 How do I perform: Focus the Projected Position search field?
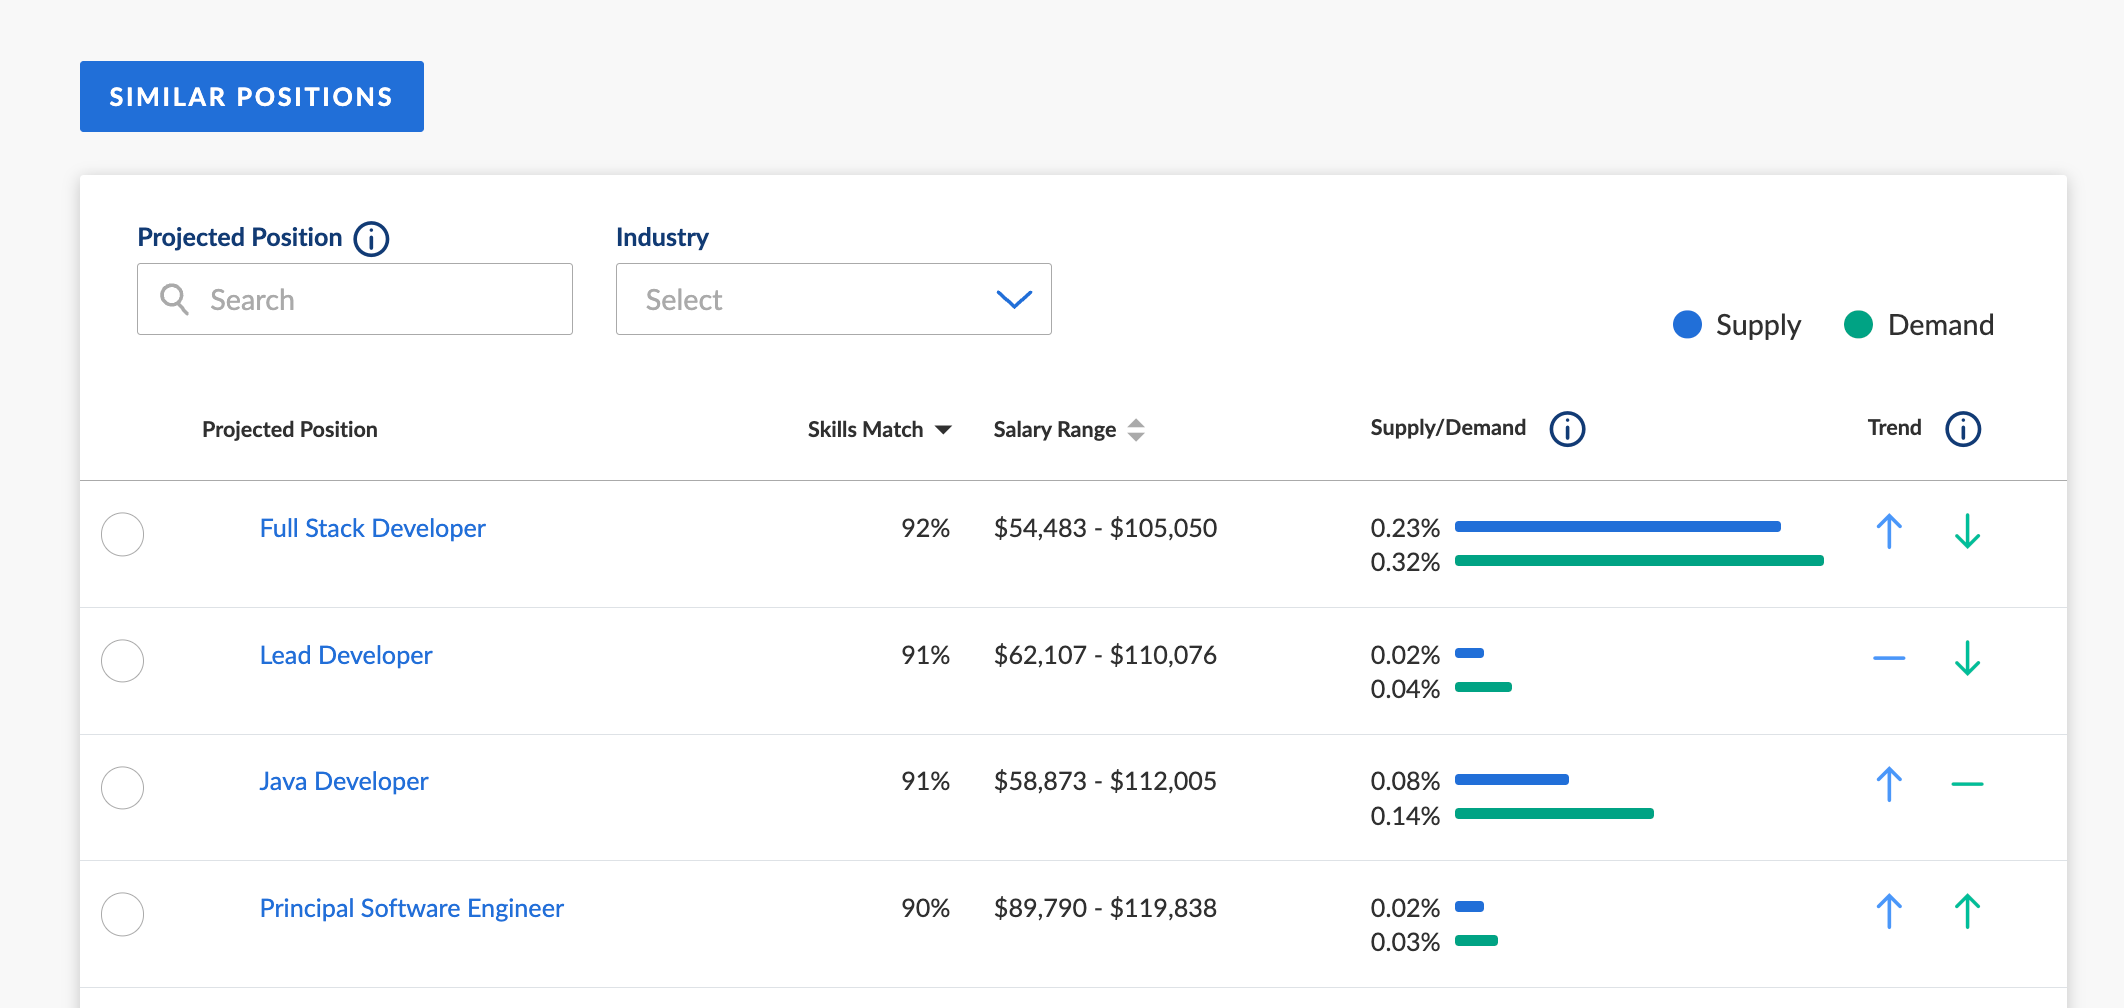(355, 299)
